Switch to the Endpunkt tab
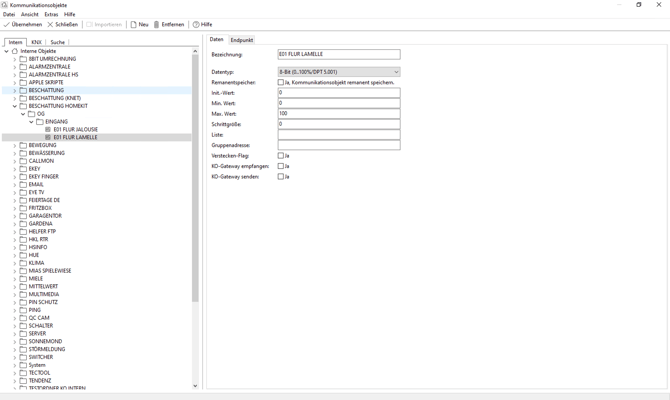The height and width of the screenshot is (400, 670). [242, 40]
